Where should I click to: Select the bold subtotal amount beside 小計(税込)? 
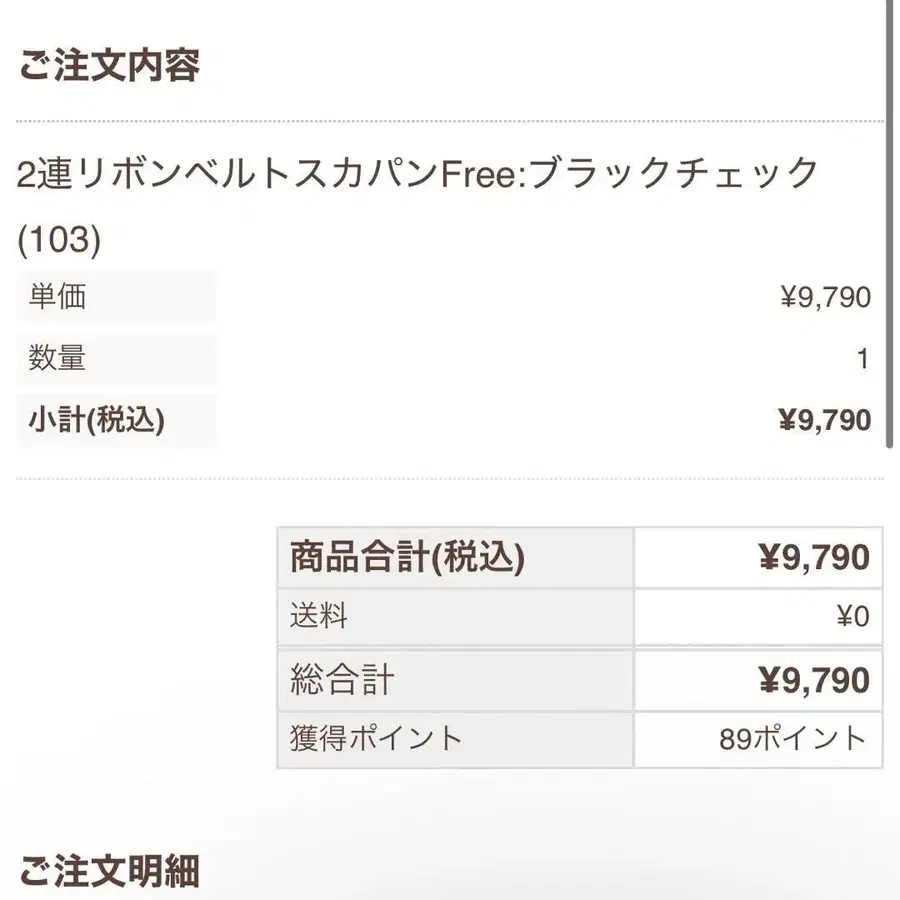point(824,421)
